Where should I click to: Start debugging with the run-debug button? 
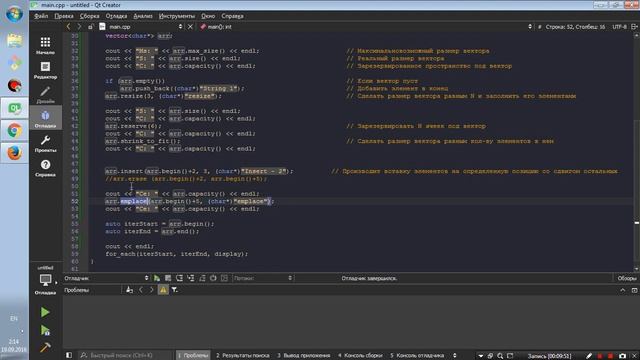[45, 330]
